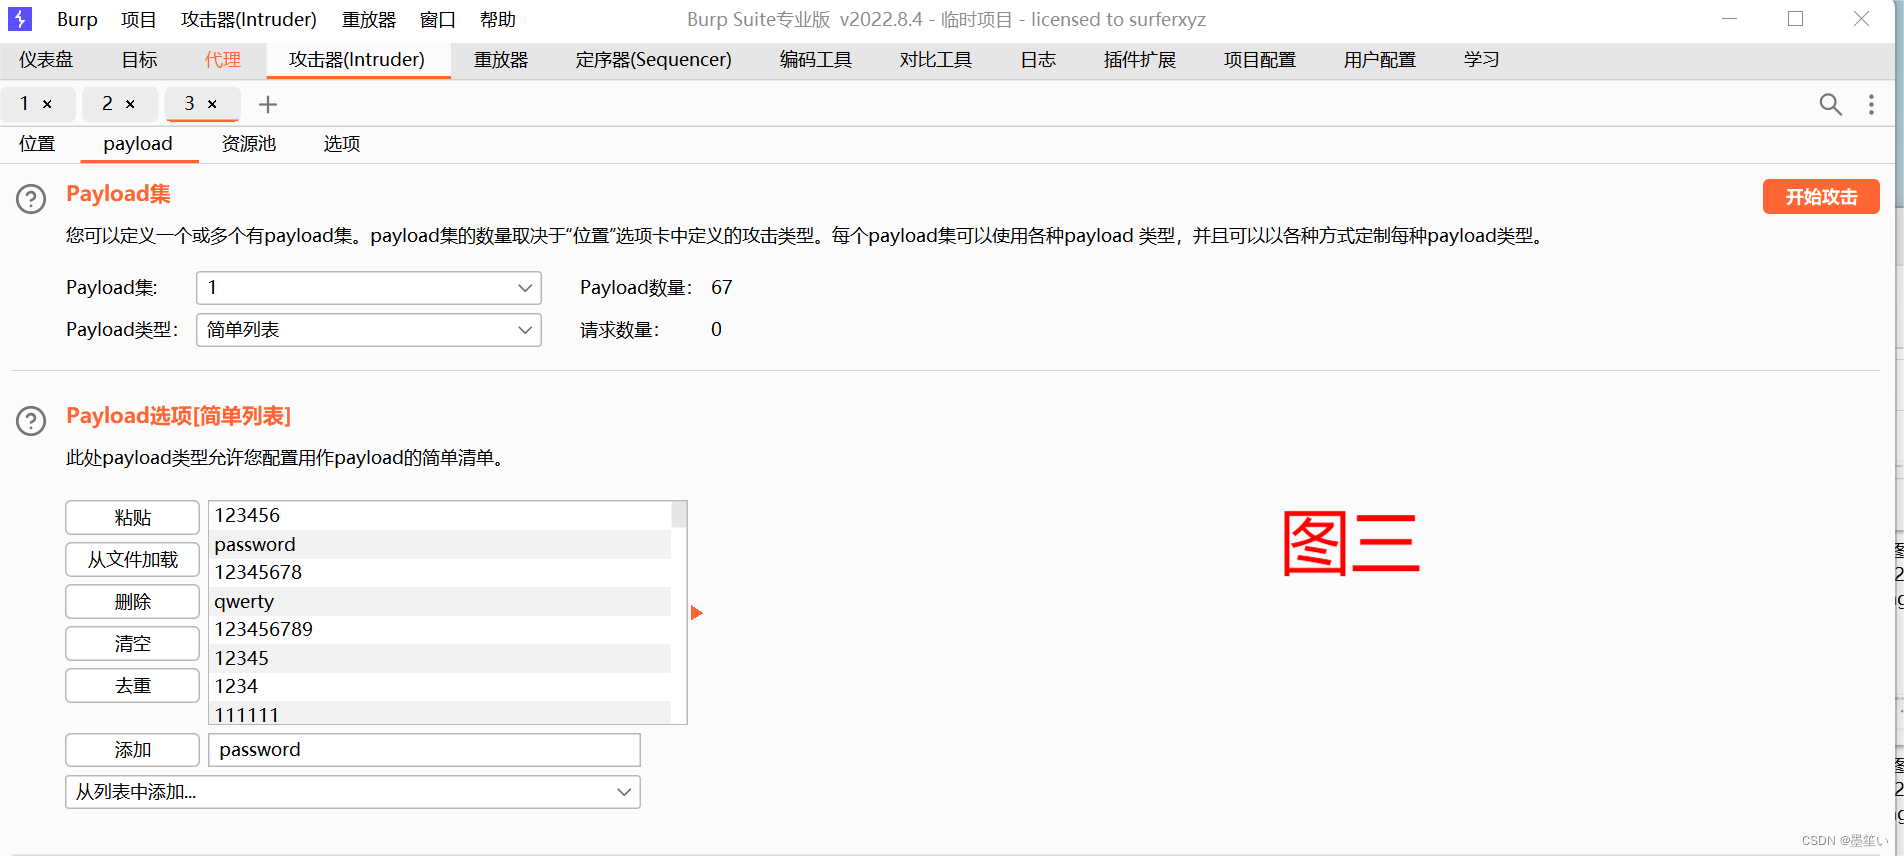Switch to the 日志 tab
Viewport: 1904px width, 856px height.
pos(1038,60)
